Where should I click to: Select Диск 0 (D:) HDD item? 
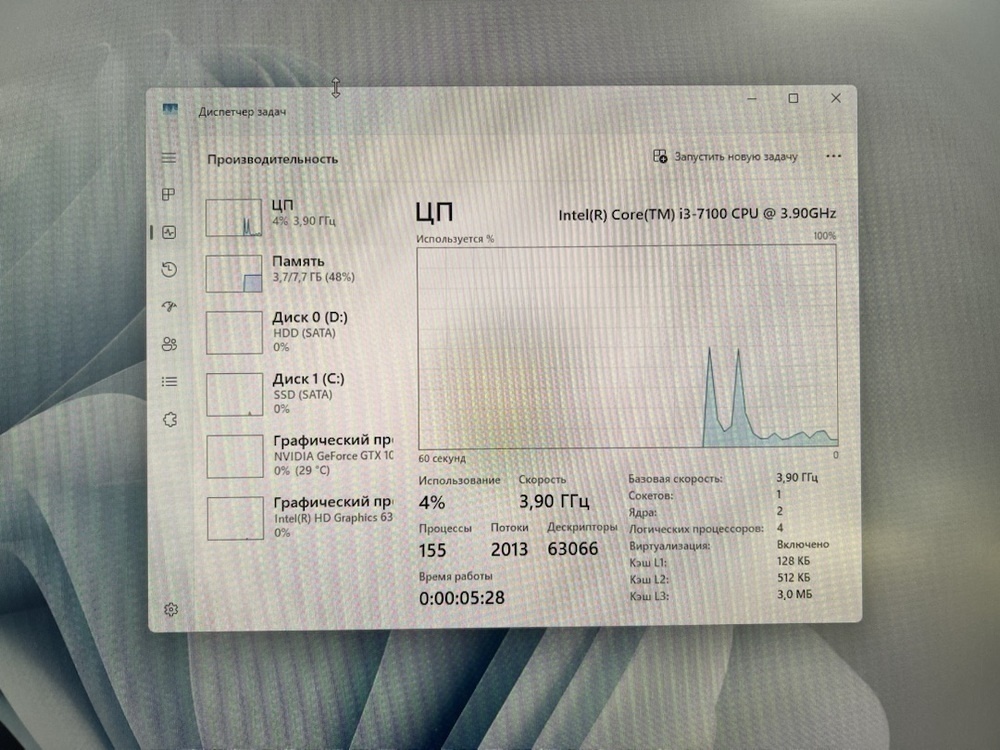(298, 332)
